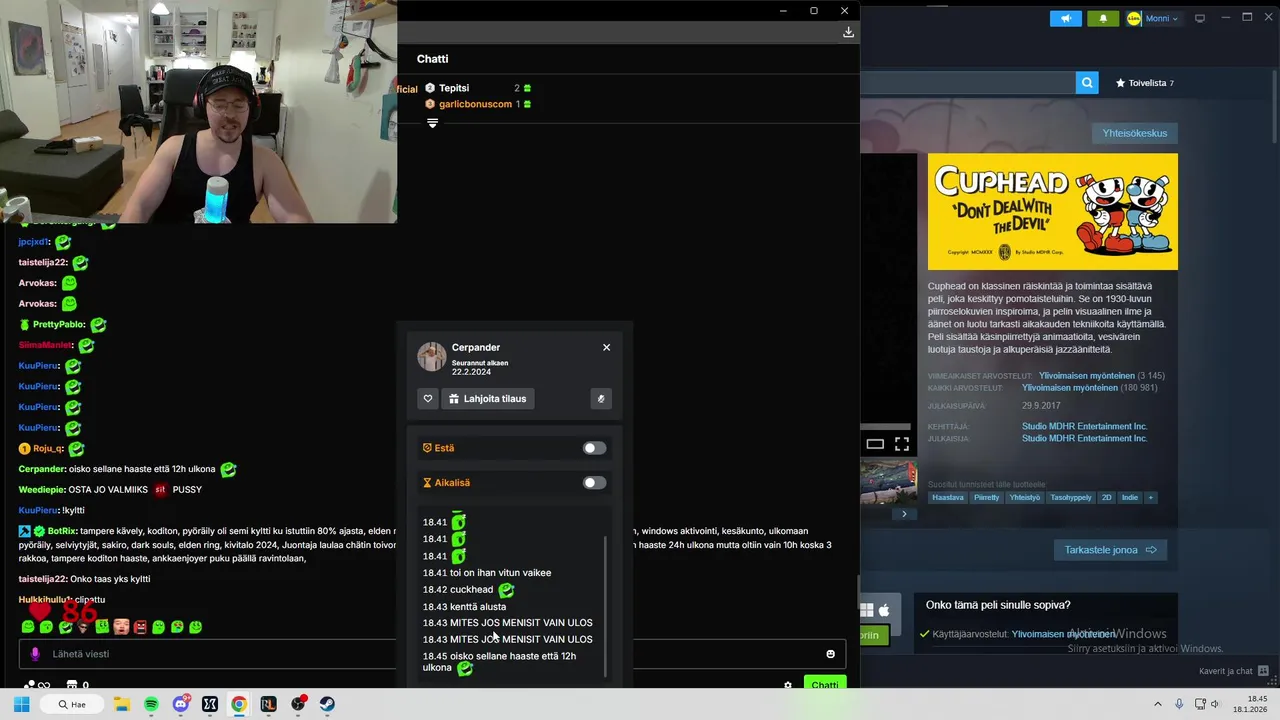Open all reviews Ylivoimaisen myönteinen (180 981) link
The width and height of the screenshot is (1280, 720).
1070,388
